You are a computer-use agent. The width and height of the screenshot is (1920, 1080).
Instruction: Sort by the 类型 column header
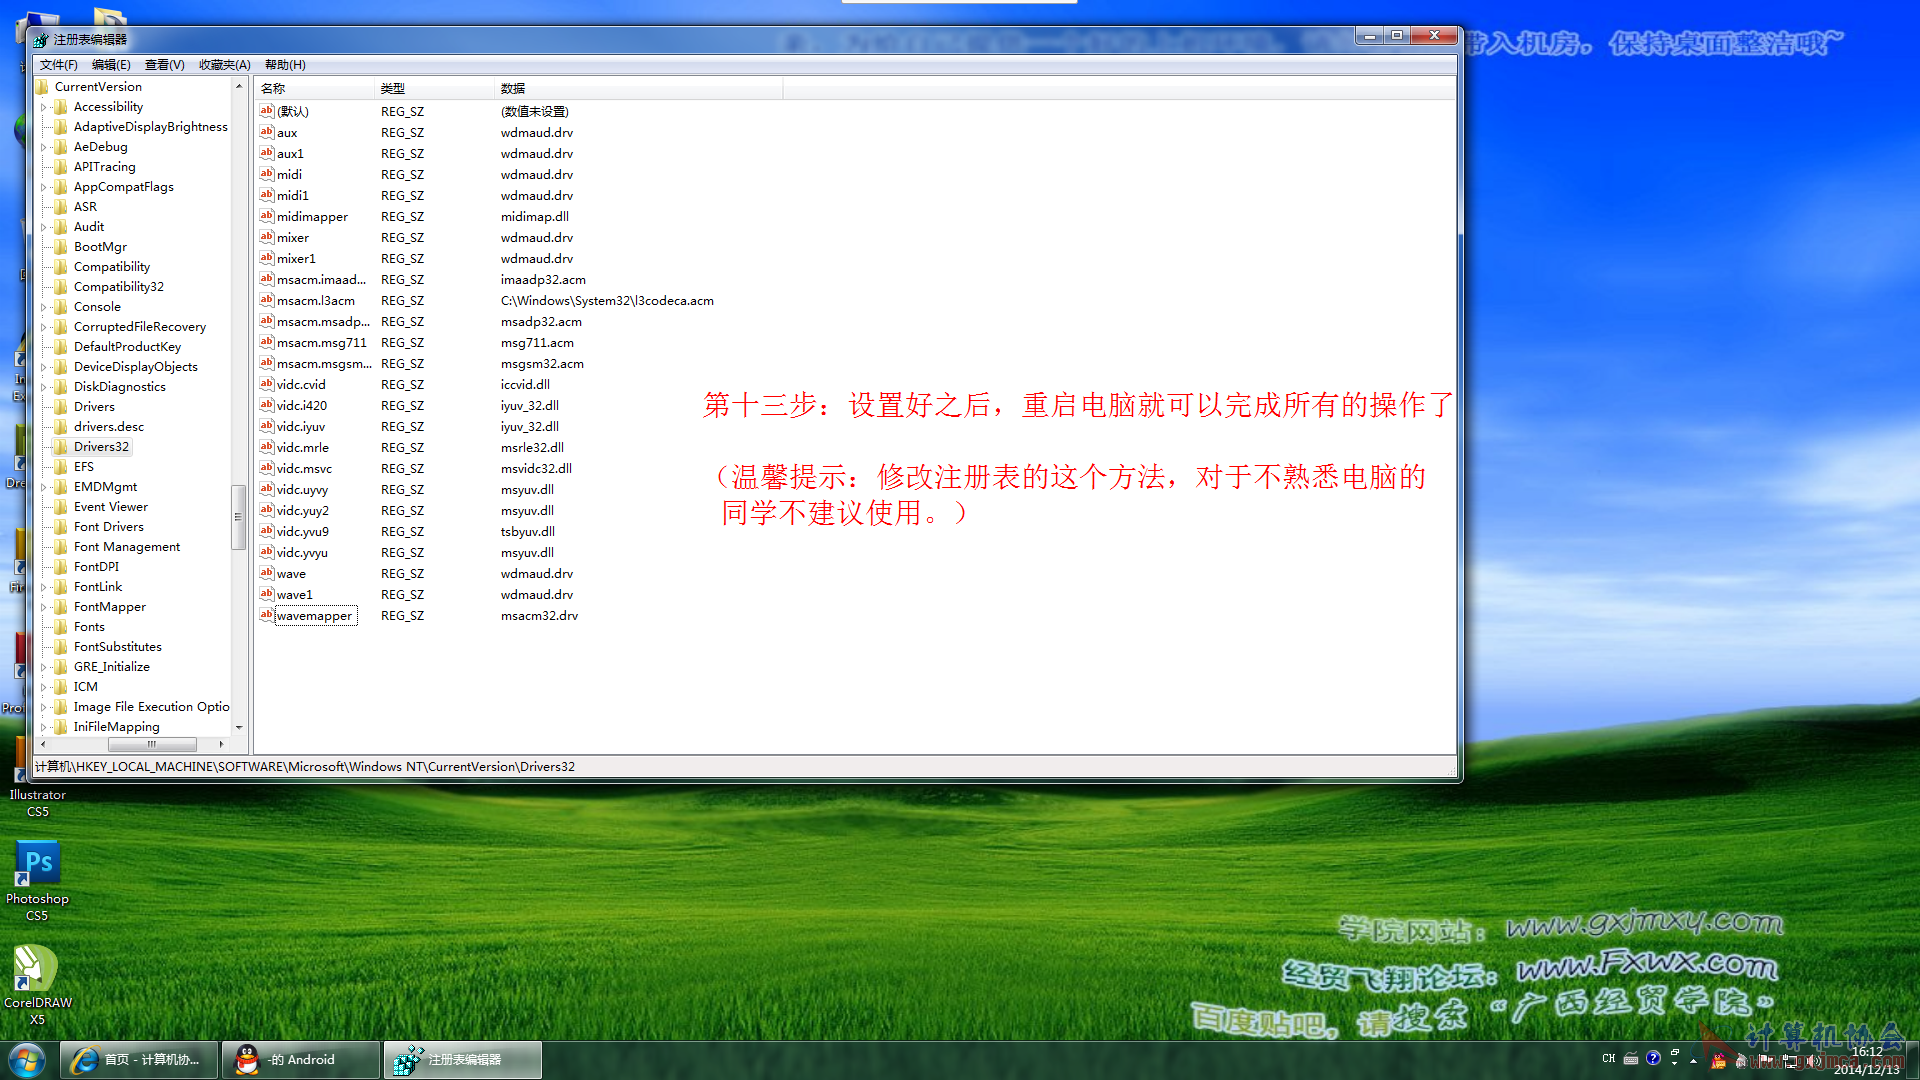[435, 89]
